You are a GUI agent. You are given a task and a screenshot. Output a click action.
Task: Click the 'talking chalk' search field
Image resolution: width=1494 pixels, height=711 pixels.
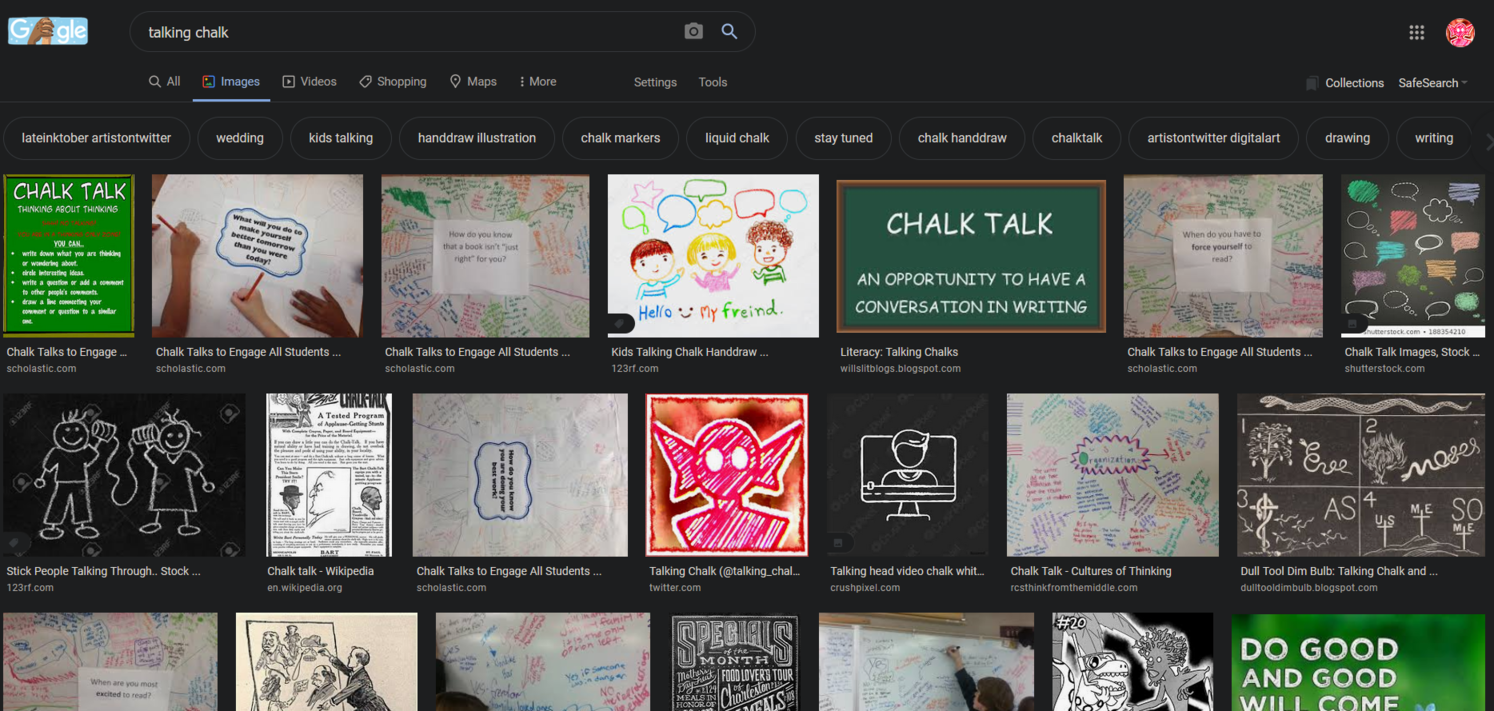click(400, 32)
